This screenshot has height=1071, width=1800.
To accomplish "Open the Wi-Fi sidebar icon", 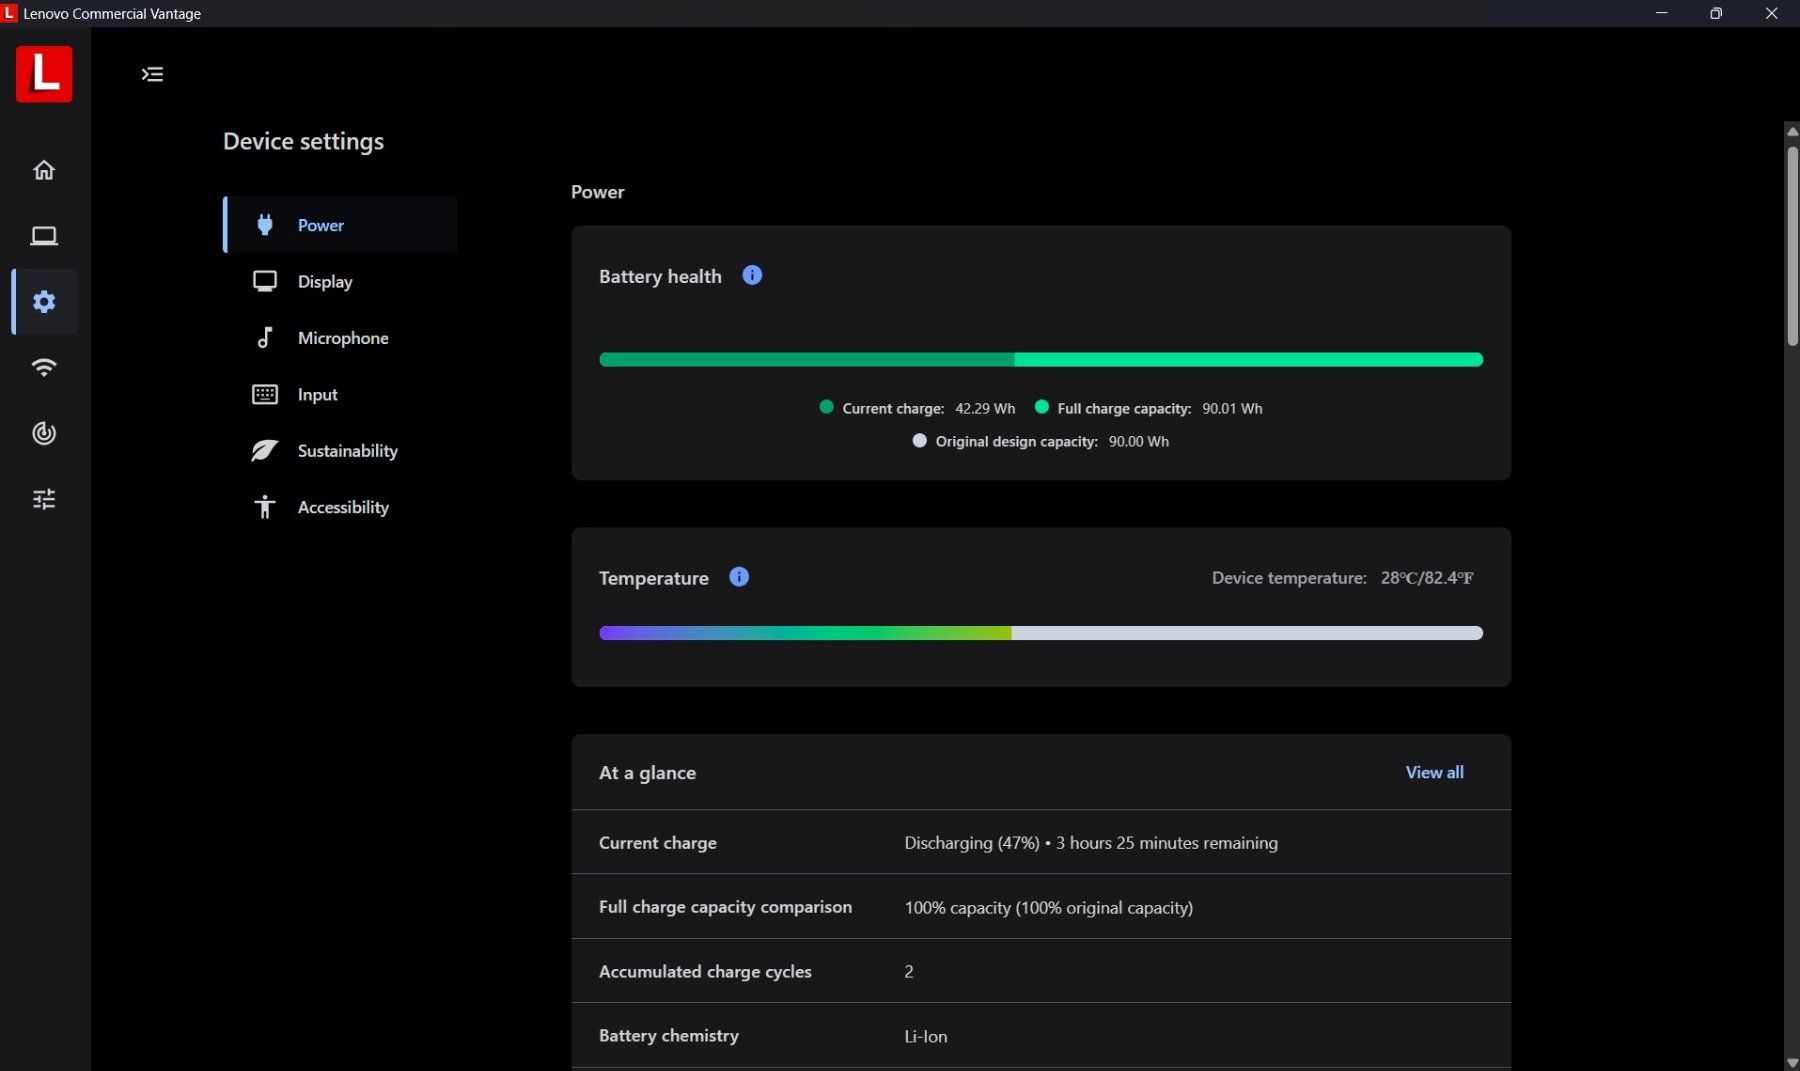I will (44, 367).
